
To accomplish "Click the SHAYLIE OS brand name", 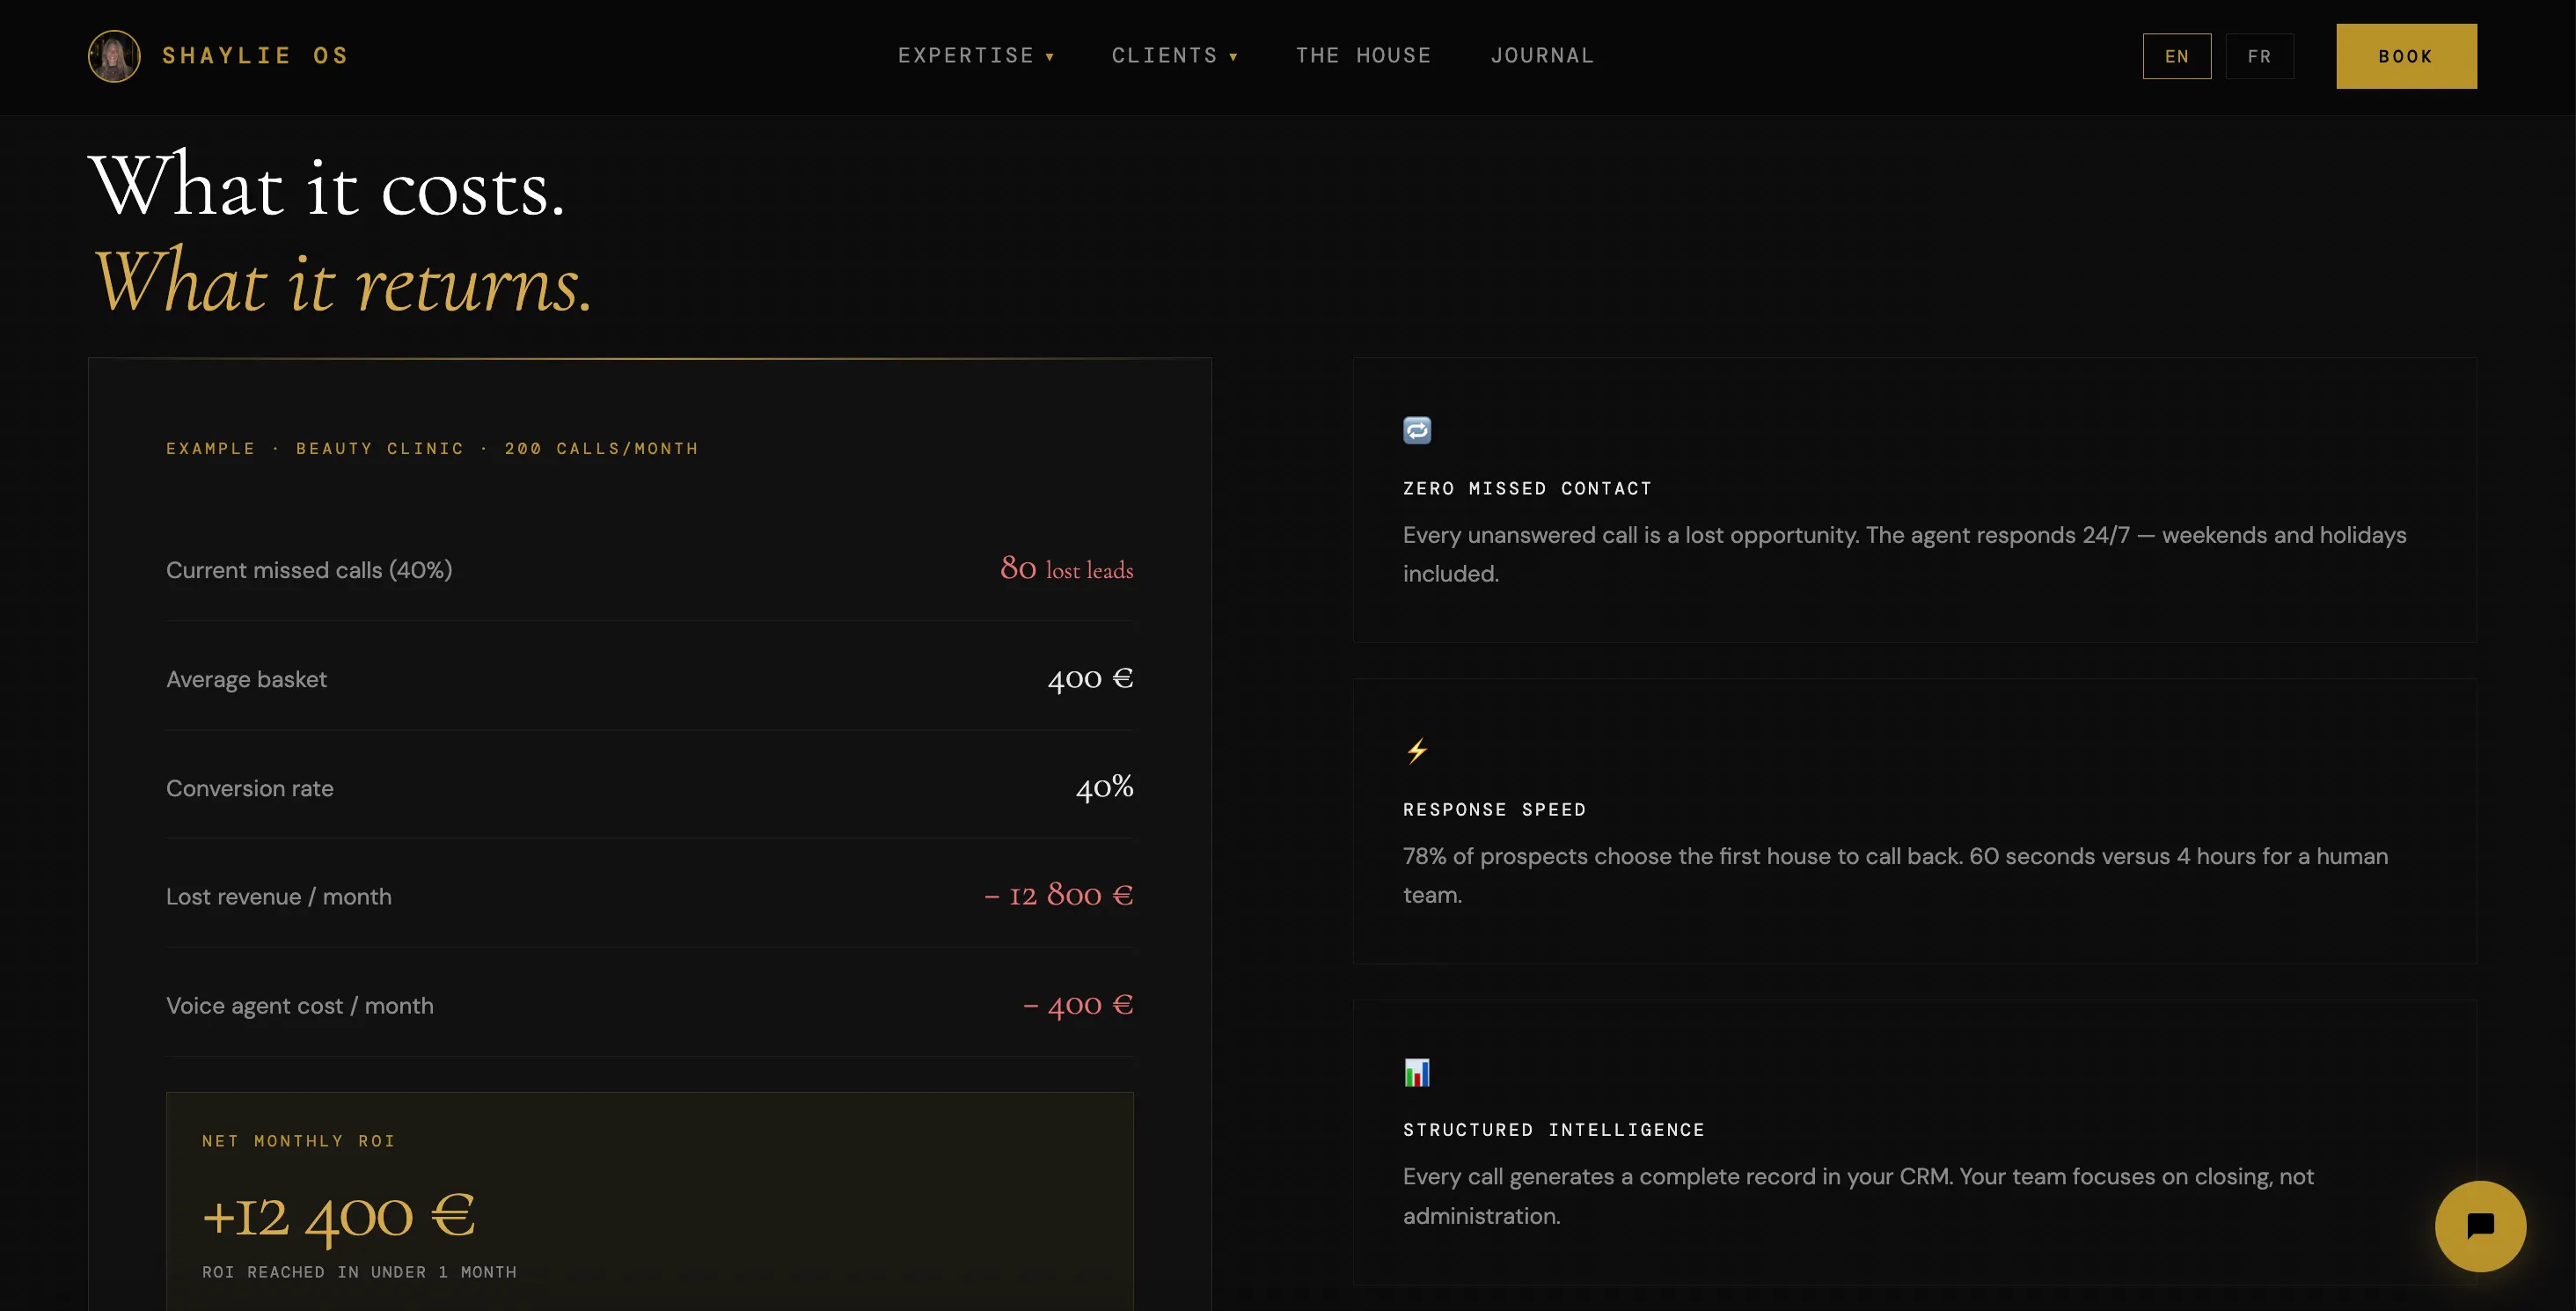I will tap(256, 56).
